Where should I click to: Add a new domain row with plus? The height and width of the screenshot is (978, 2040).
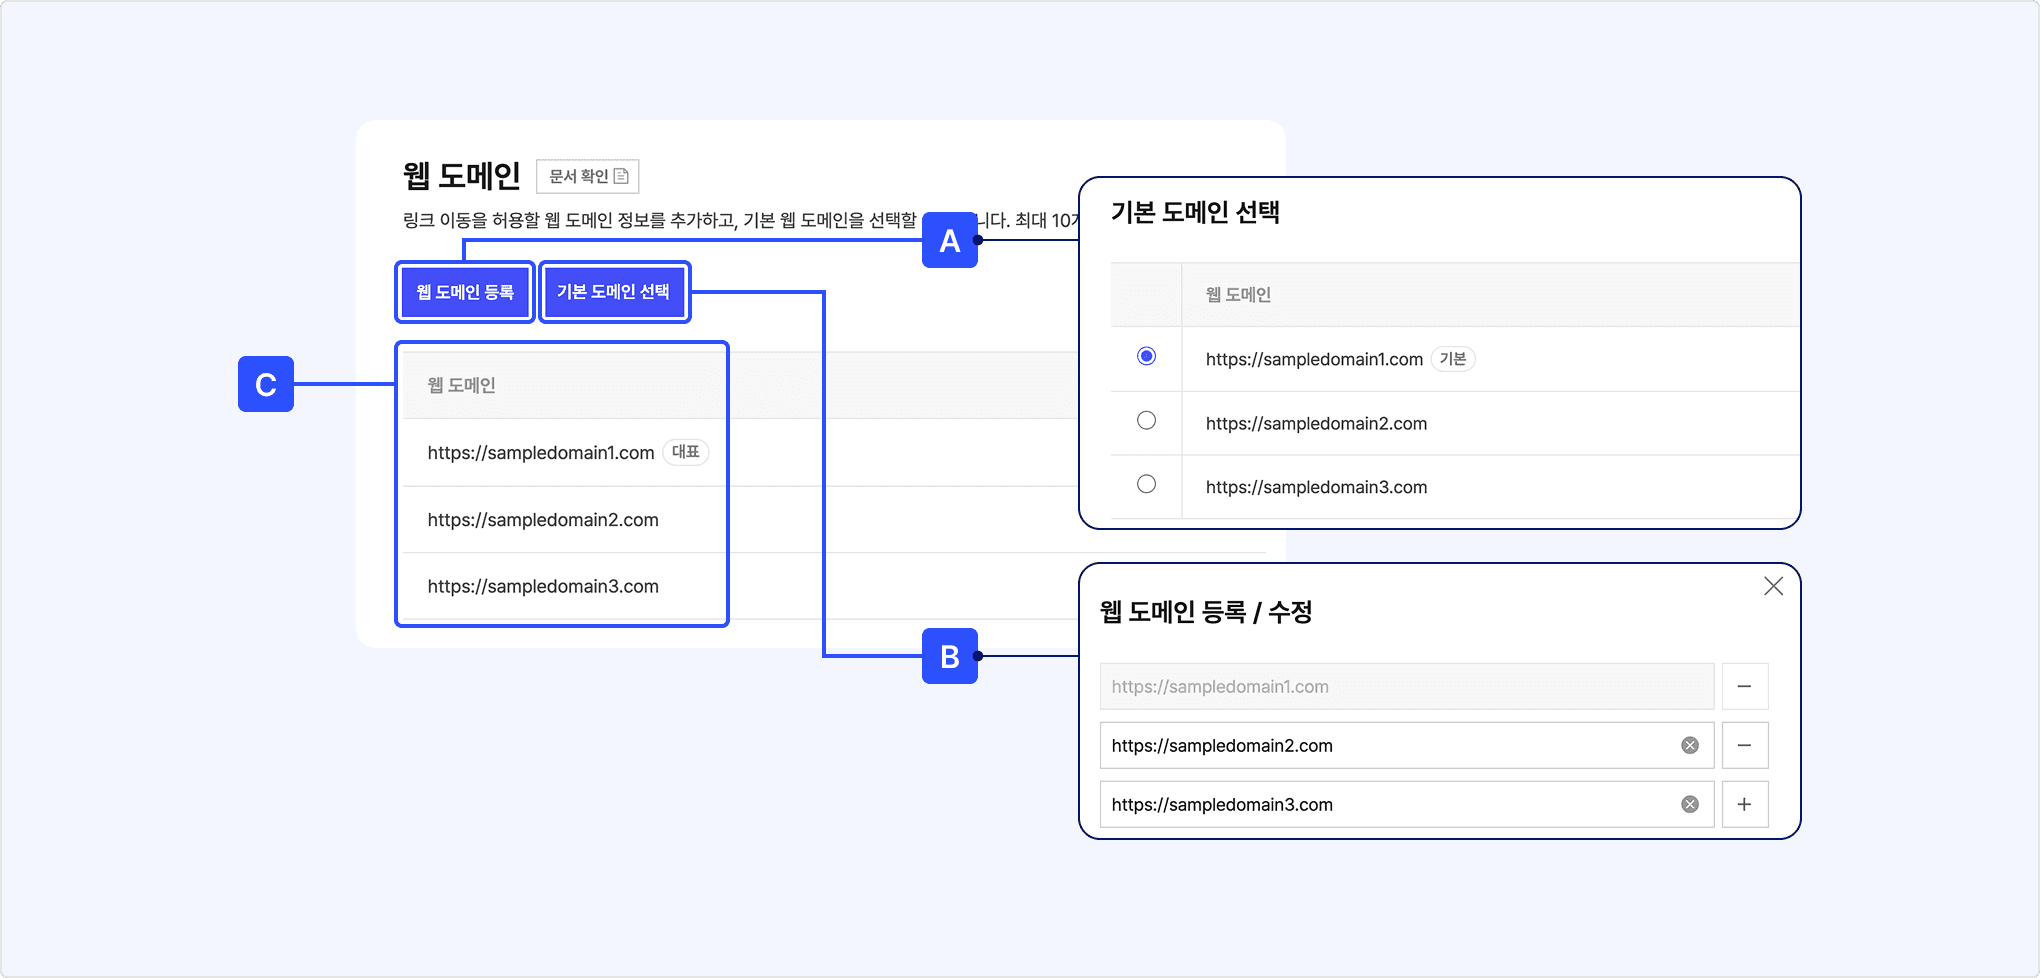(1744, 805)
